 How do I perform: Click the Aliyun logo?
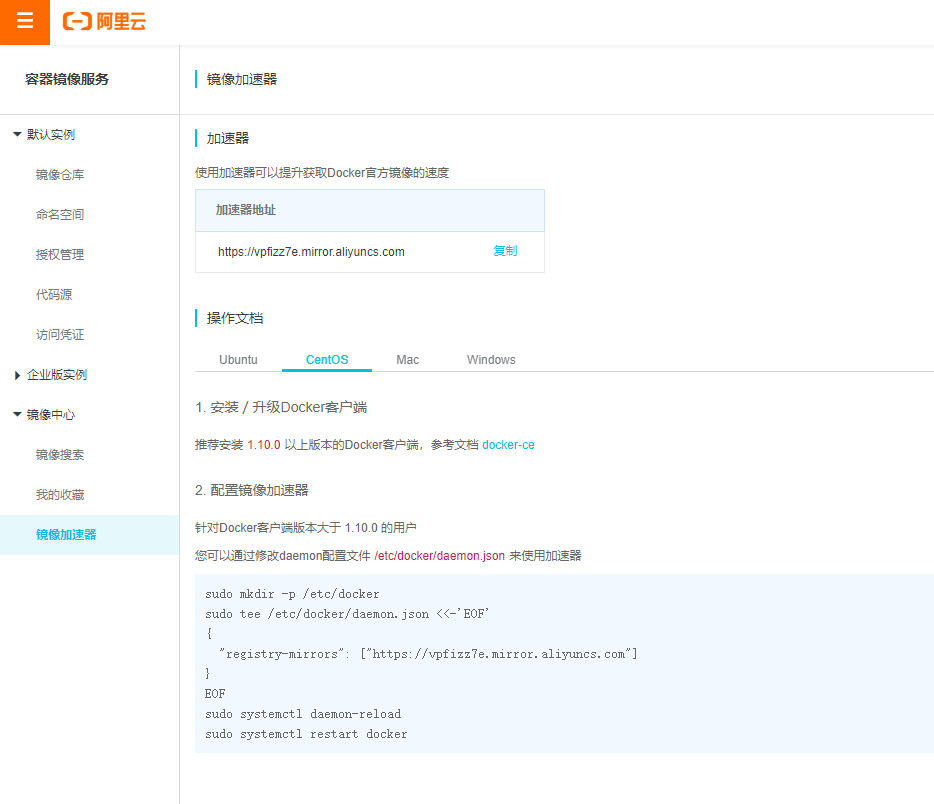pyautogui.click(x=105, y=21)
